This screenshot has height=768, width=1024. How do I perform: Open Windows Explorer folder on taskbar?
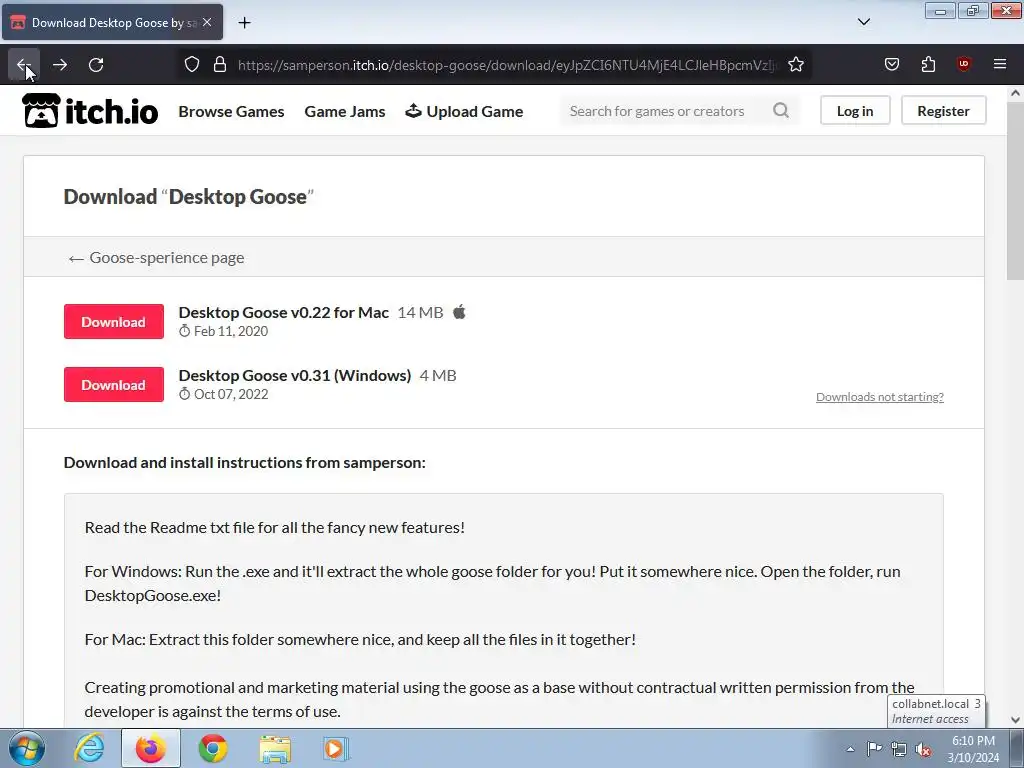point(275,748)
